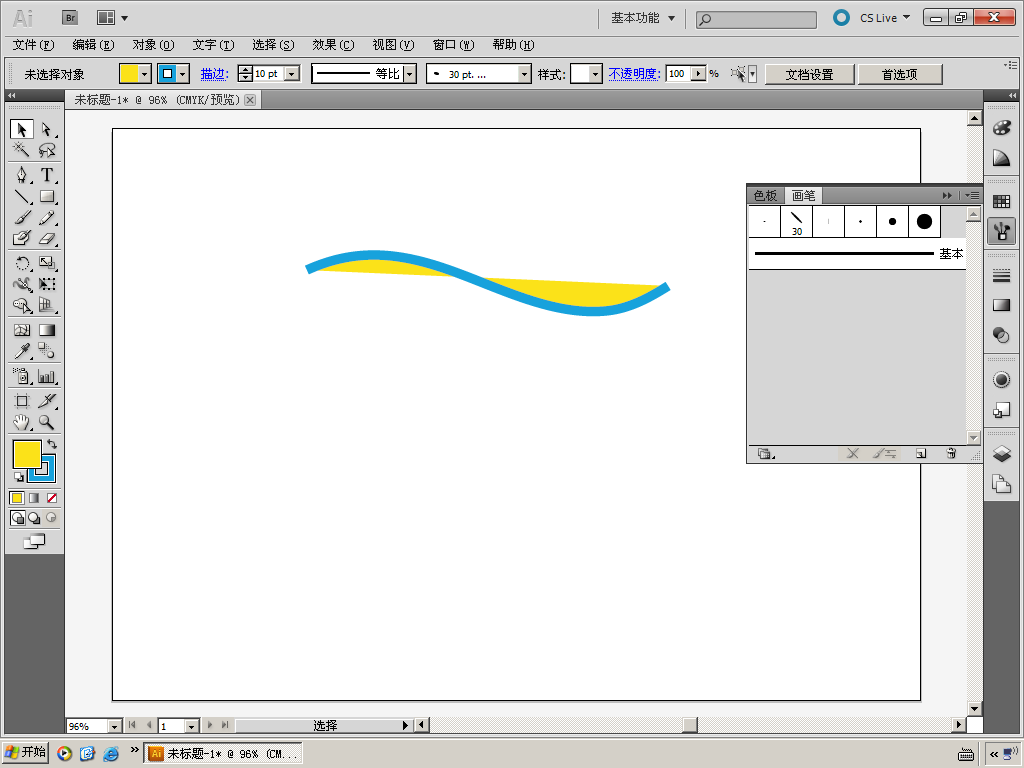The image size is (1024, 768).
Task: Select the Pencil tool
Action: coord(46,217)
